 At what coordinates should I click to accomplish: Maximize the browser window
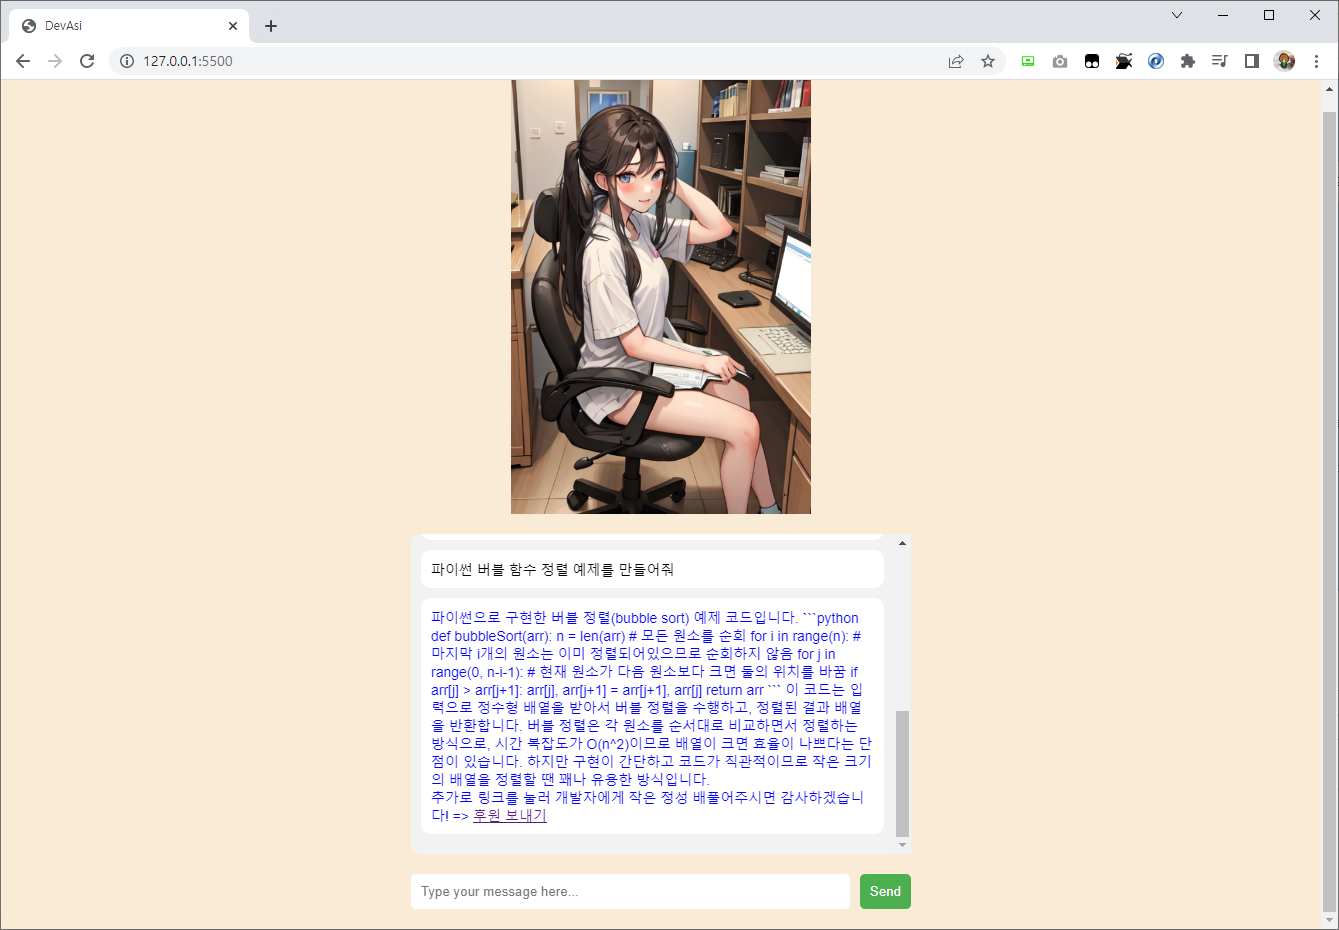[x=1269, y=15]
